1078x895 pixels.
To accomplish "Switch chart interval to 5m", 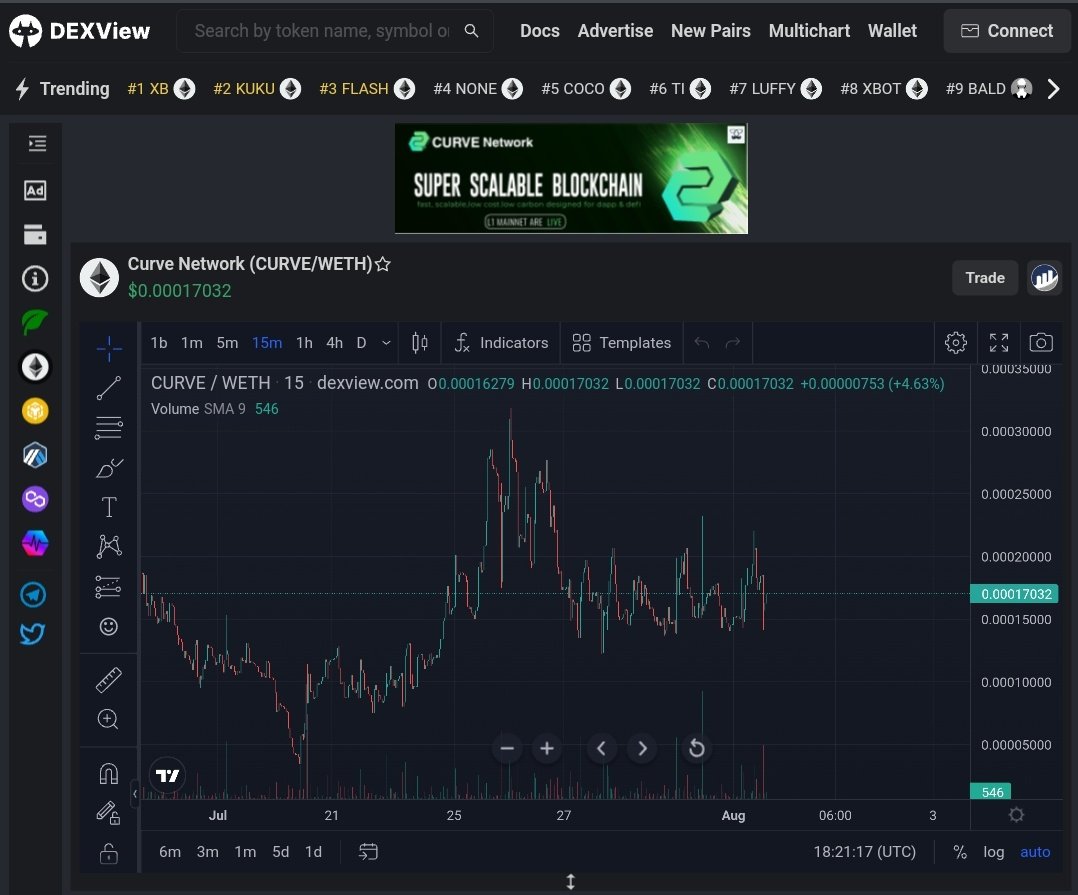I will pos(228,342).
